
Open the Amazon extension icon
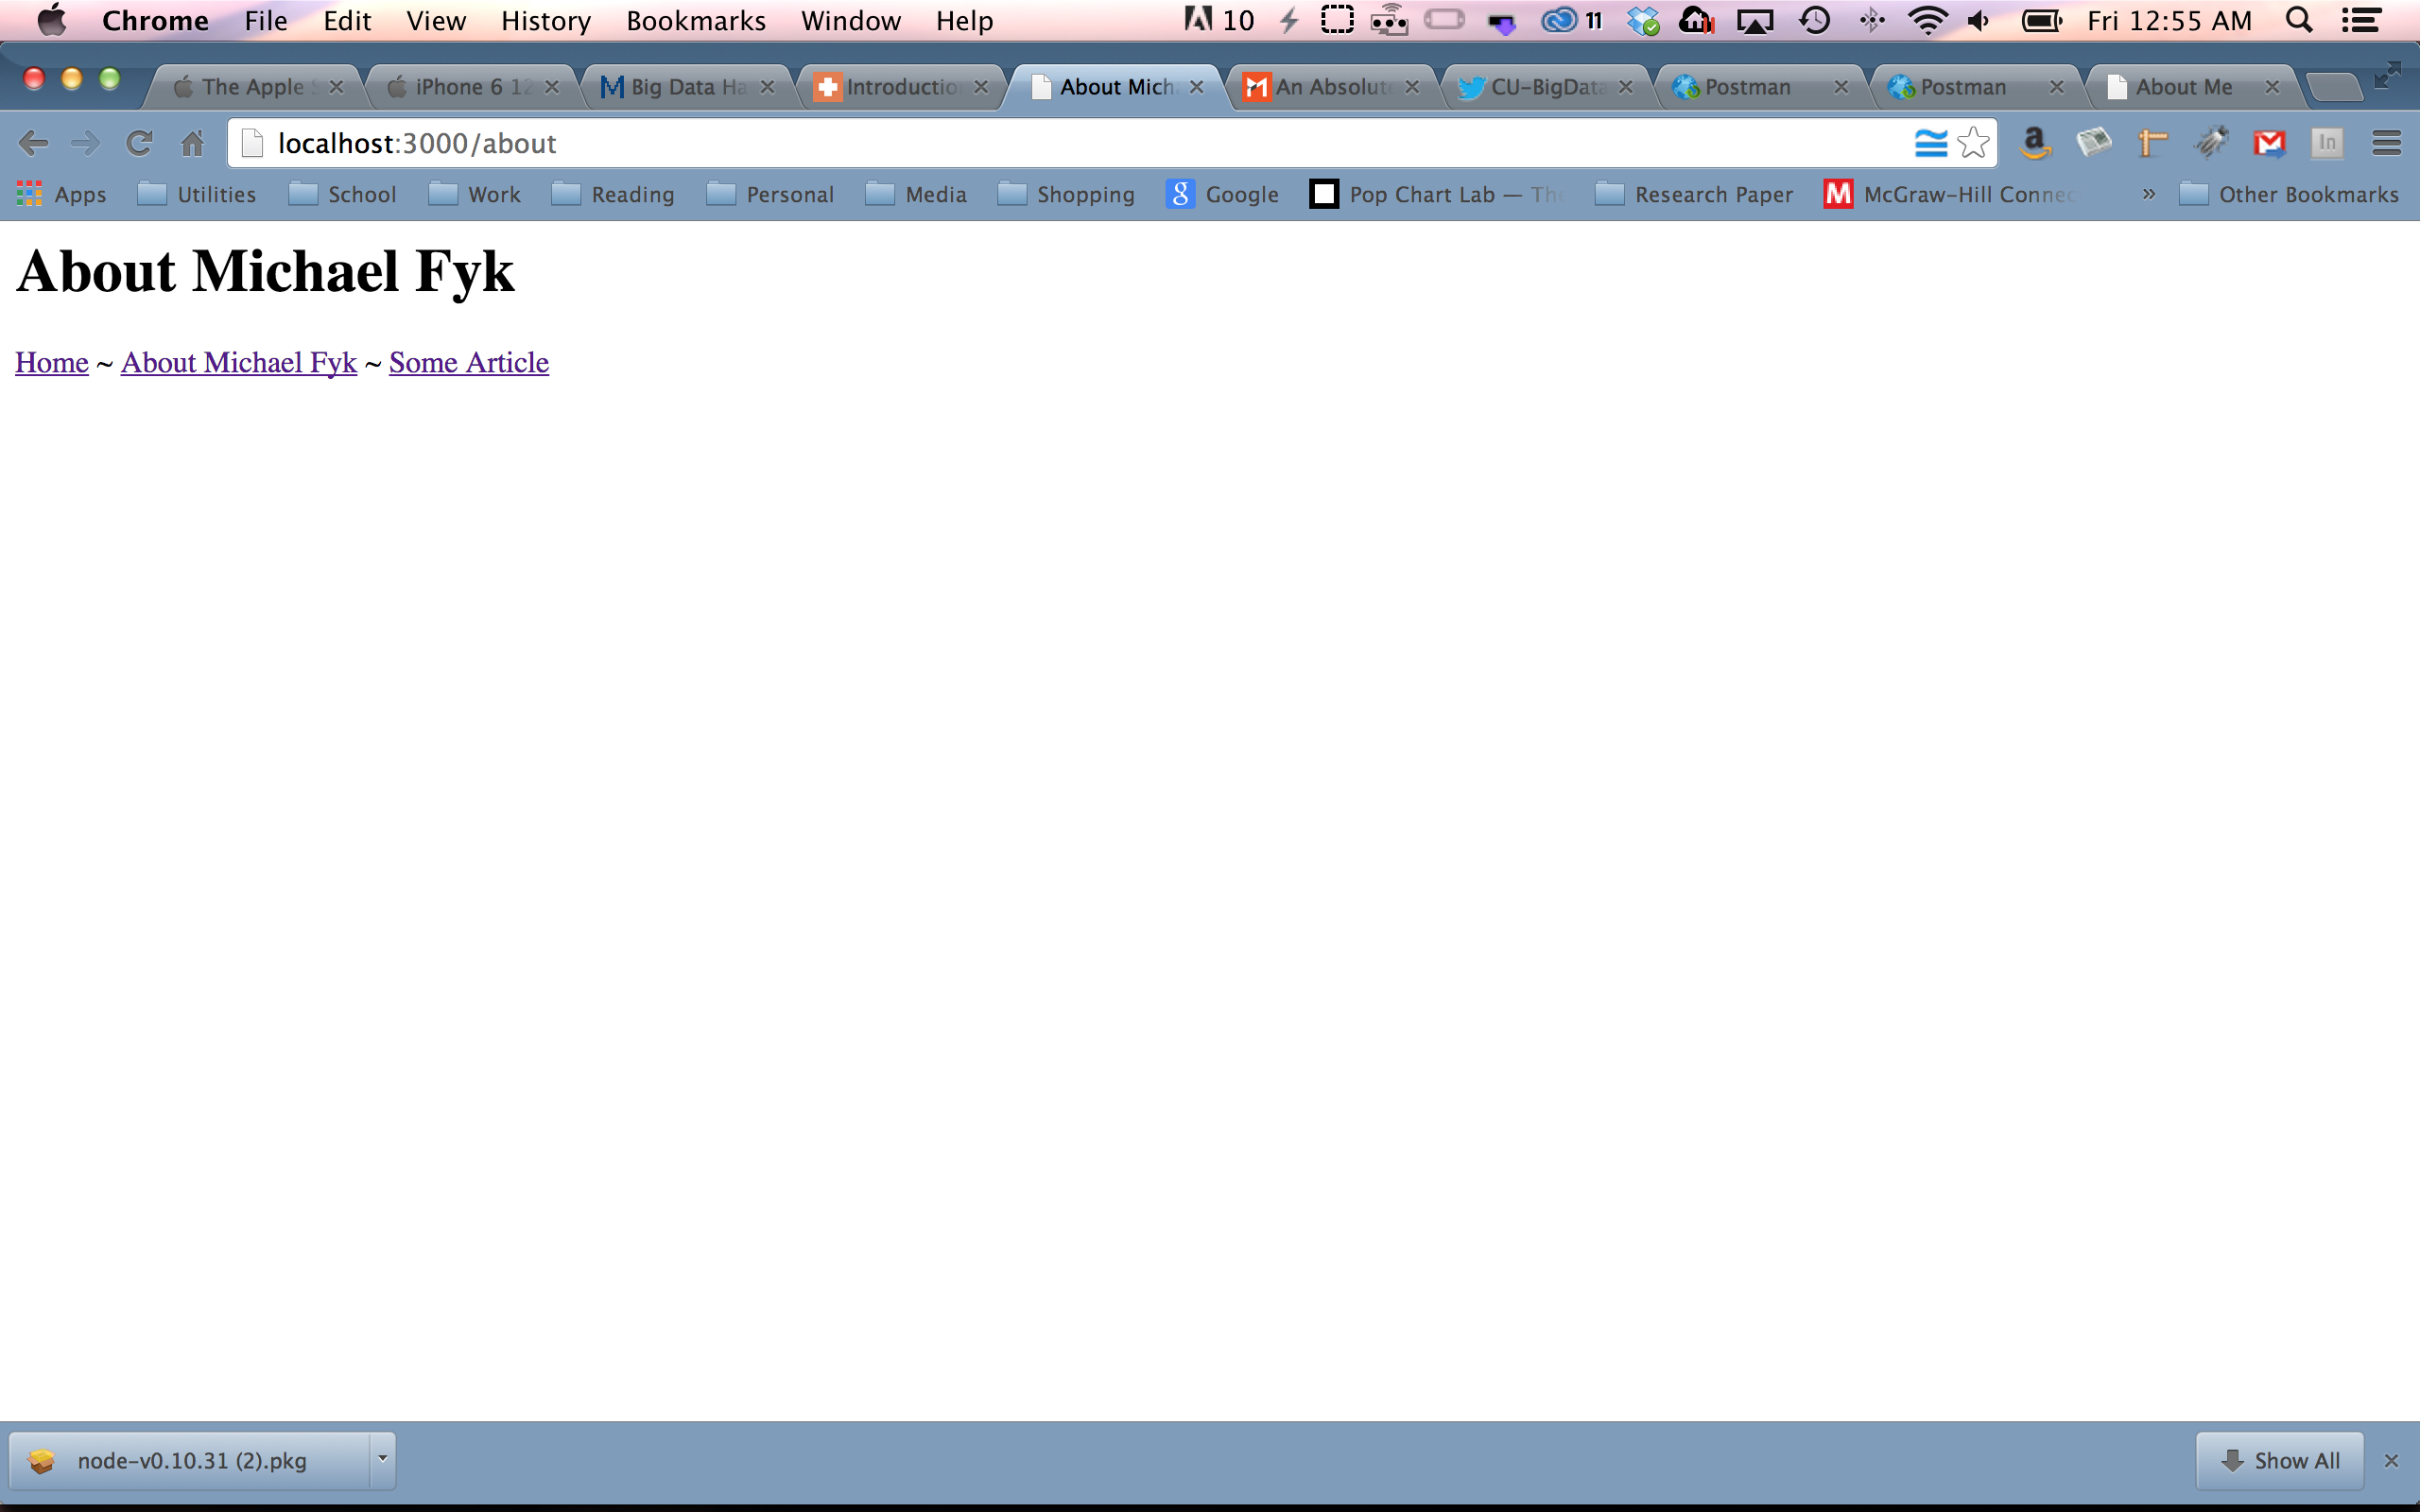point(2035,144)
